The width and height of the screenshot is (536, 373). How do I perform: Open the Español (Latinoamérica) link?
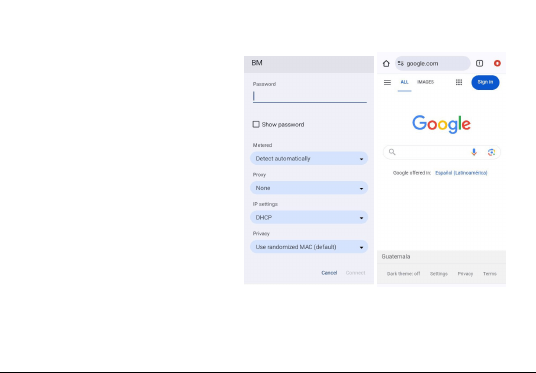(x=461, y=173)
